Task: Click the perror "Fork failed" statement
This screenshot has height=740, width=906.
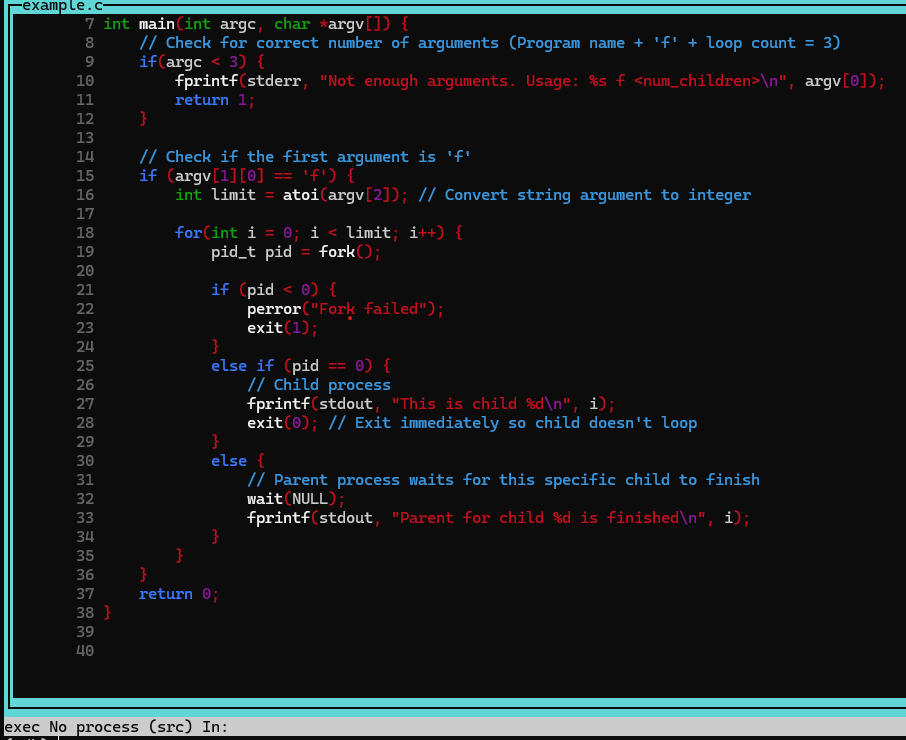Action: [x=345, y=308]
